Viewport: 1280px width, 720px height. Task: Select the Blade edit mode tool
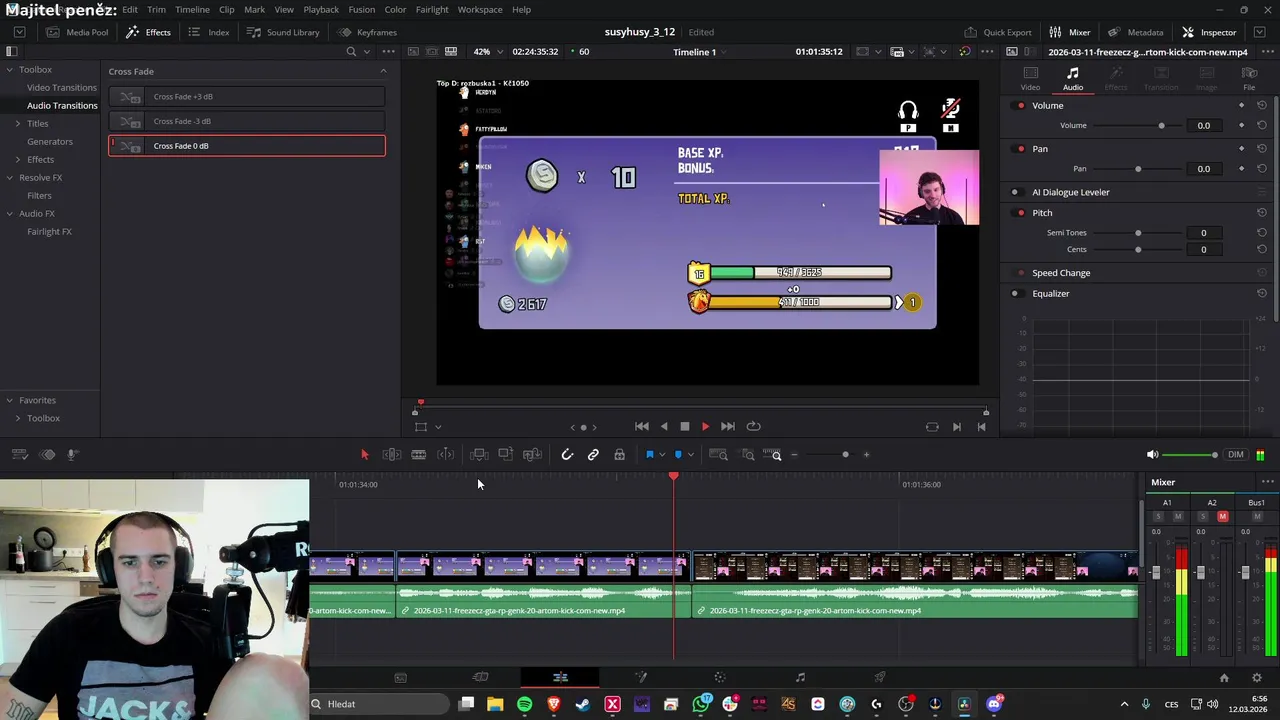[446, 455]
